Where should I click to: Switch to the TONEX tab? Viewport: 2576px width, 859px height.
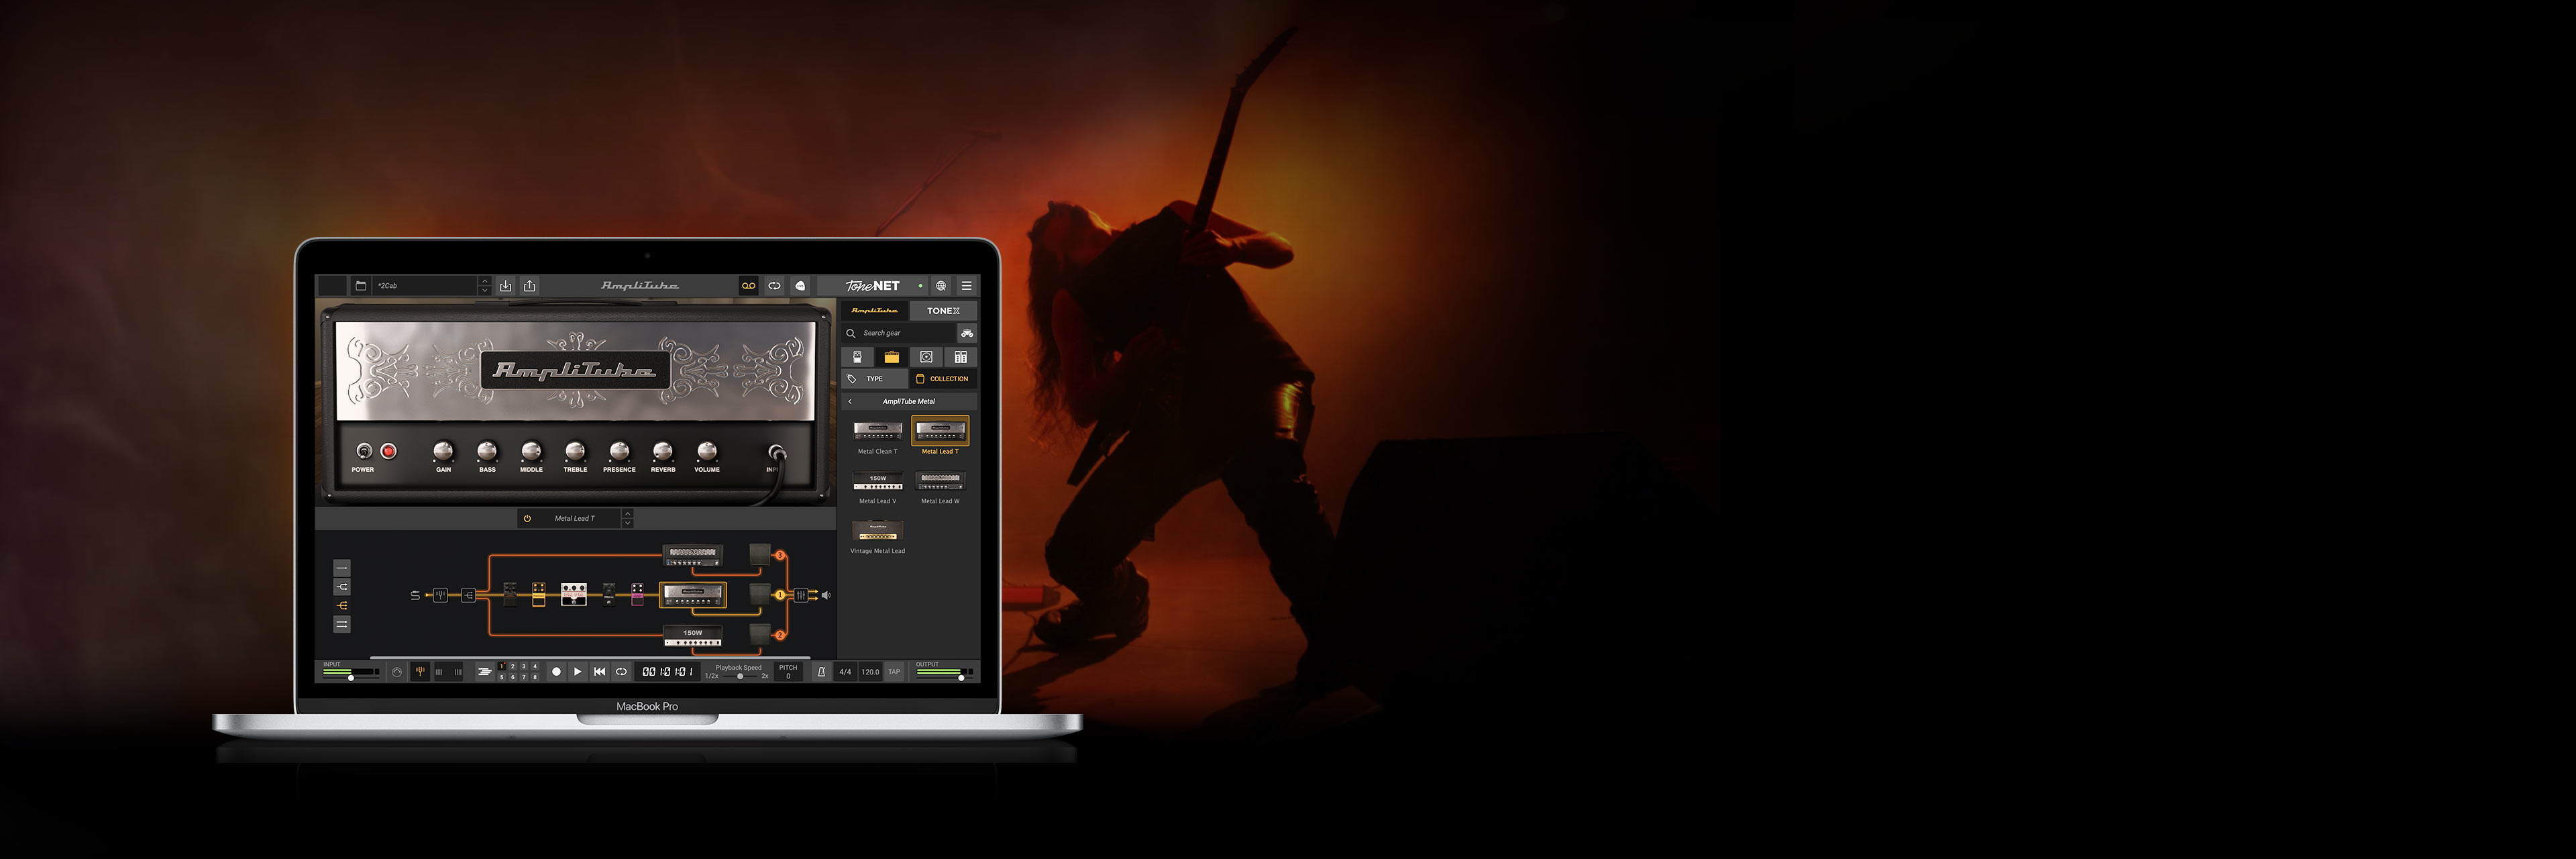tap(943, 311)
